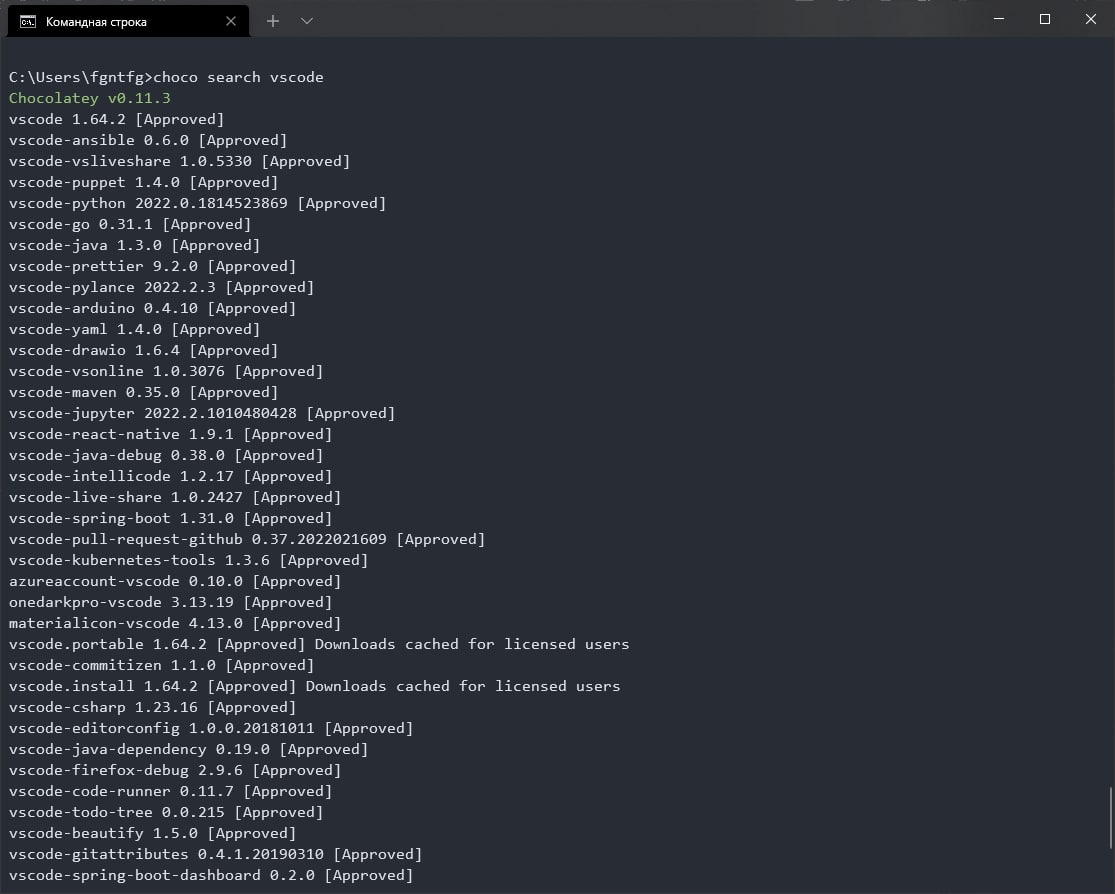The height and width of the screenshot is (894, 1115).
Task: Click the 'vscode-prettier 9.2.0' line
Action: 152,266
